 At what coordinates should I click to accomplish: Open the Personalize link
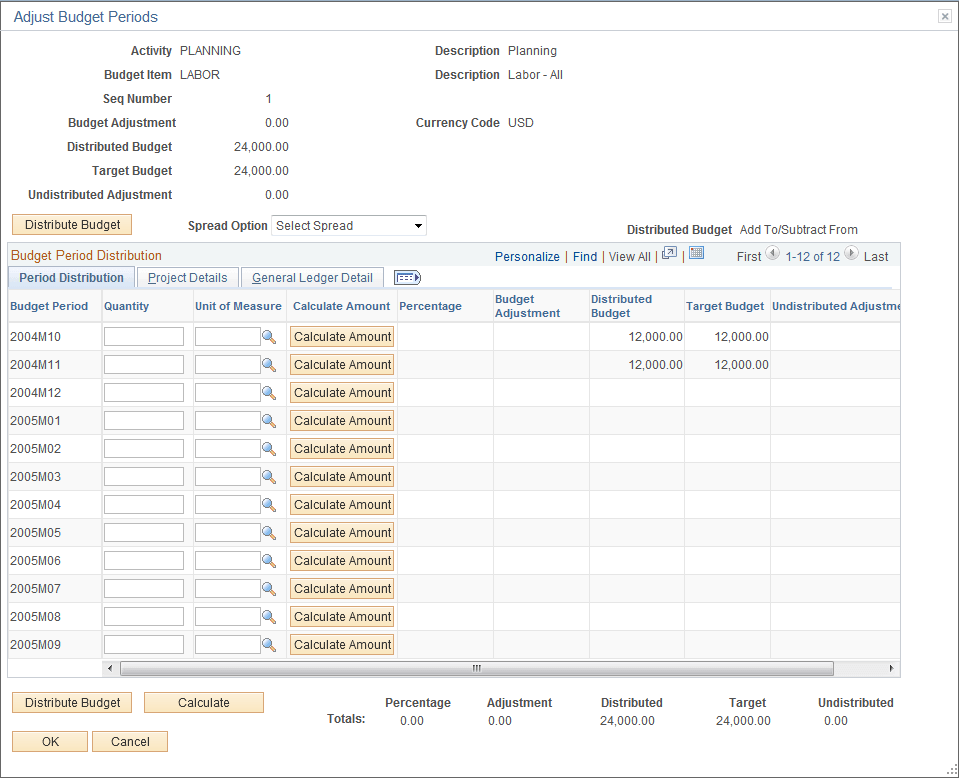click(527, 256)
